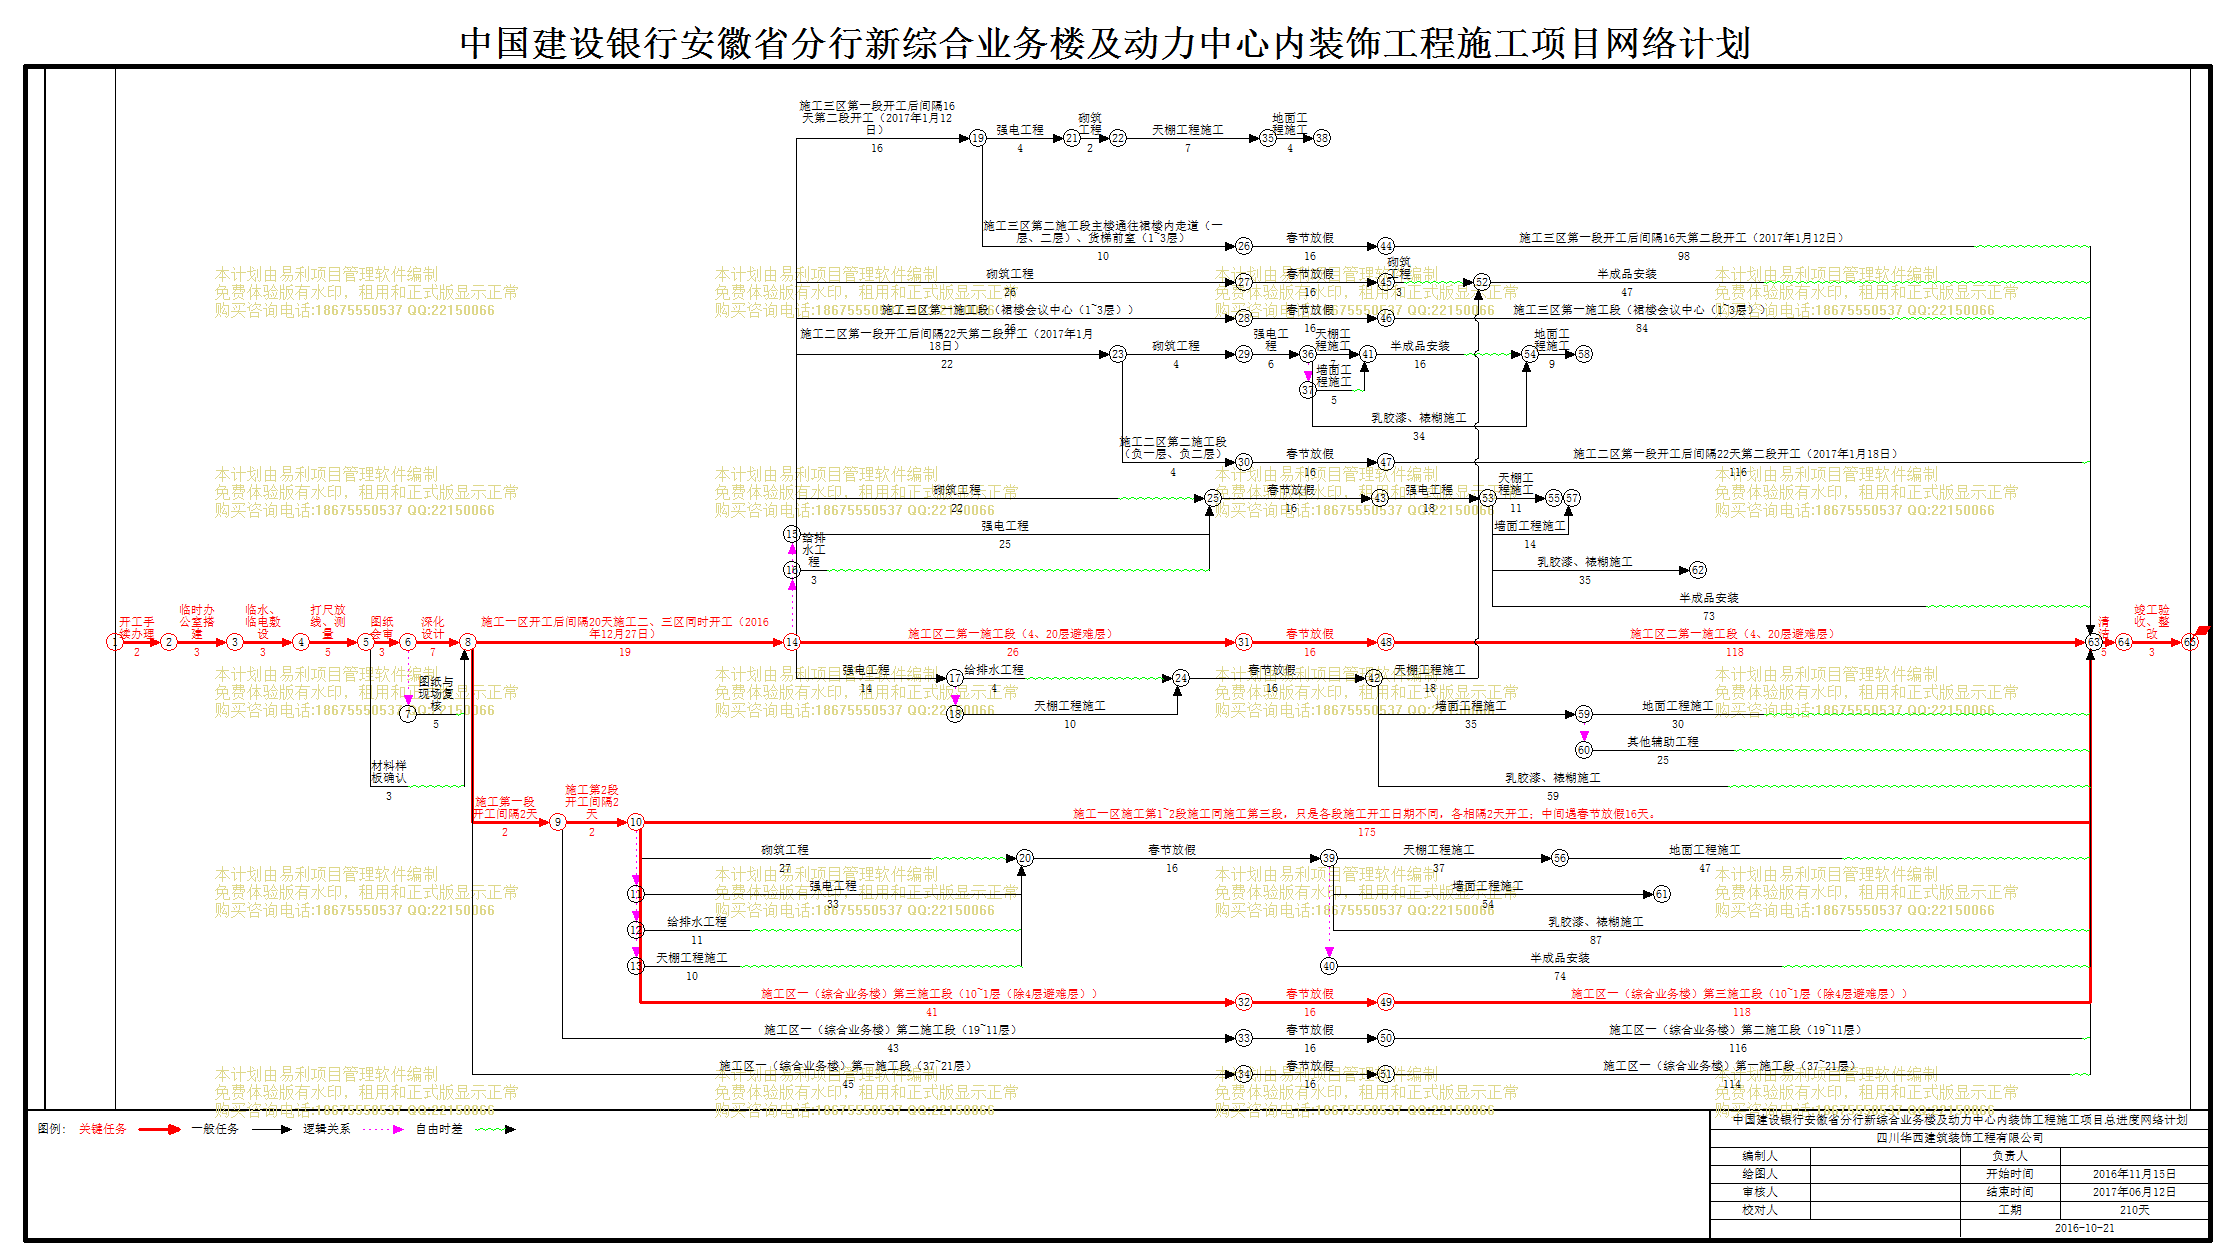The height and width of the screenshot is (1244, 2214).
Task: Select node circle 10
Action: tap(636, 822)
